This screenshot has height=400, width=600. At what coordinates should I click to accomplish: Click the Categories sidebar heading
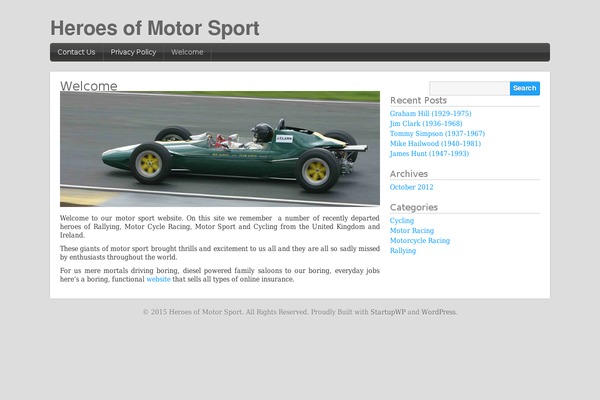click(414, 207)
